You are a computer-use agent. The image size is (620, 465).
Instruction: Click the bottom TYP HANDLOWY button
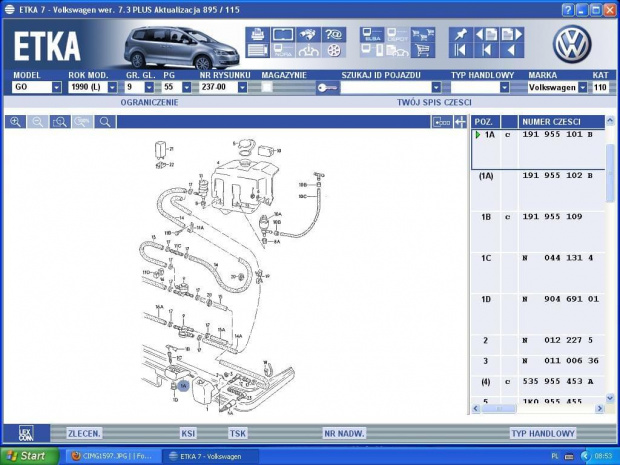pyautogui.click(x=542, y=433)
